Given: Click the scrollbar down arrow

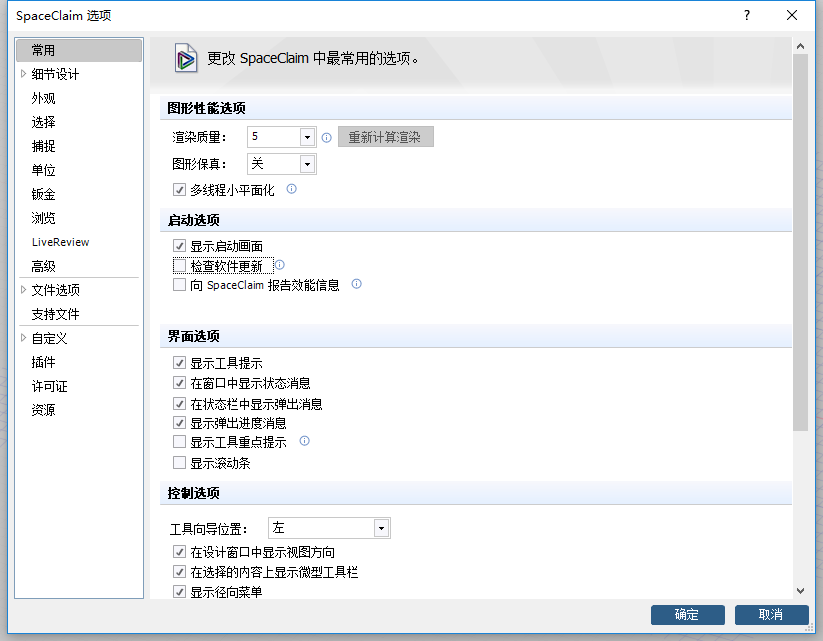Looking at the screenshot, I should (800, 591).
